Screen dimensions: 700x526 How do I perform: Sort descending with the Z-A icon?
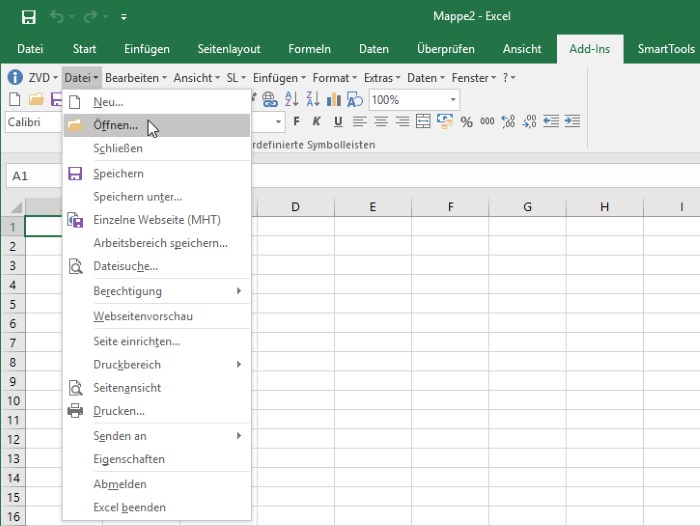click(313, 99)
